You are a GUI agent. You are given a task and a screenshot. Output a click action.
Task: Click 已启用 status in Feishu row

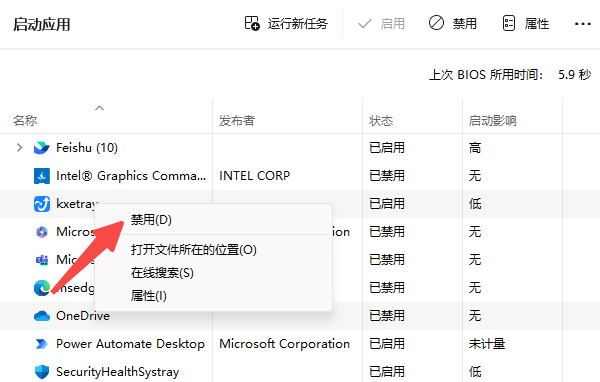(x=386, y=148)
